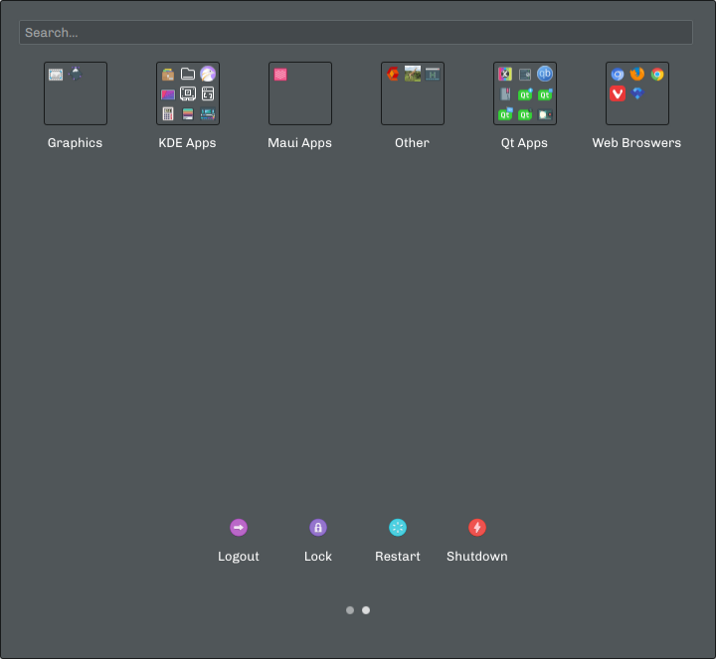Click Firefox icon in Web Broswers folder

(x=637, y=74)
